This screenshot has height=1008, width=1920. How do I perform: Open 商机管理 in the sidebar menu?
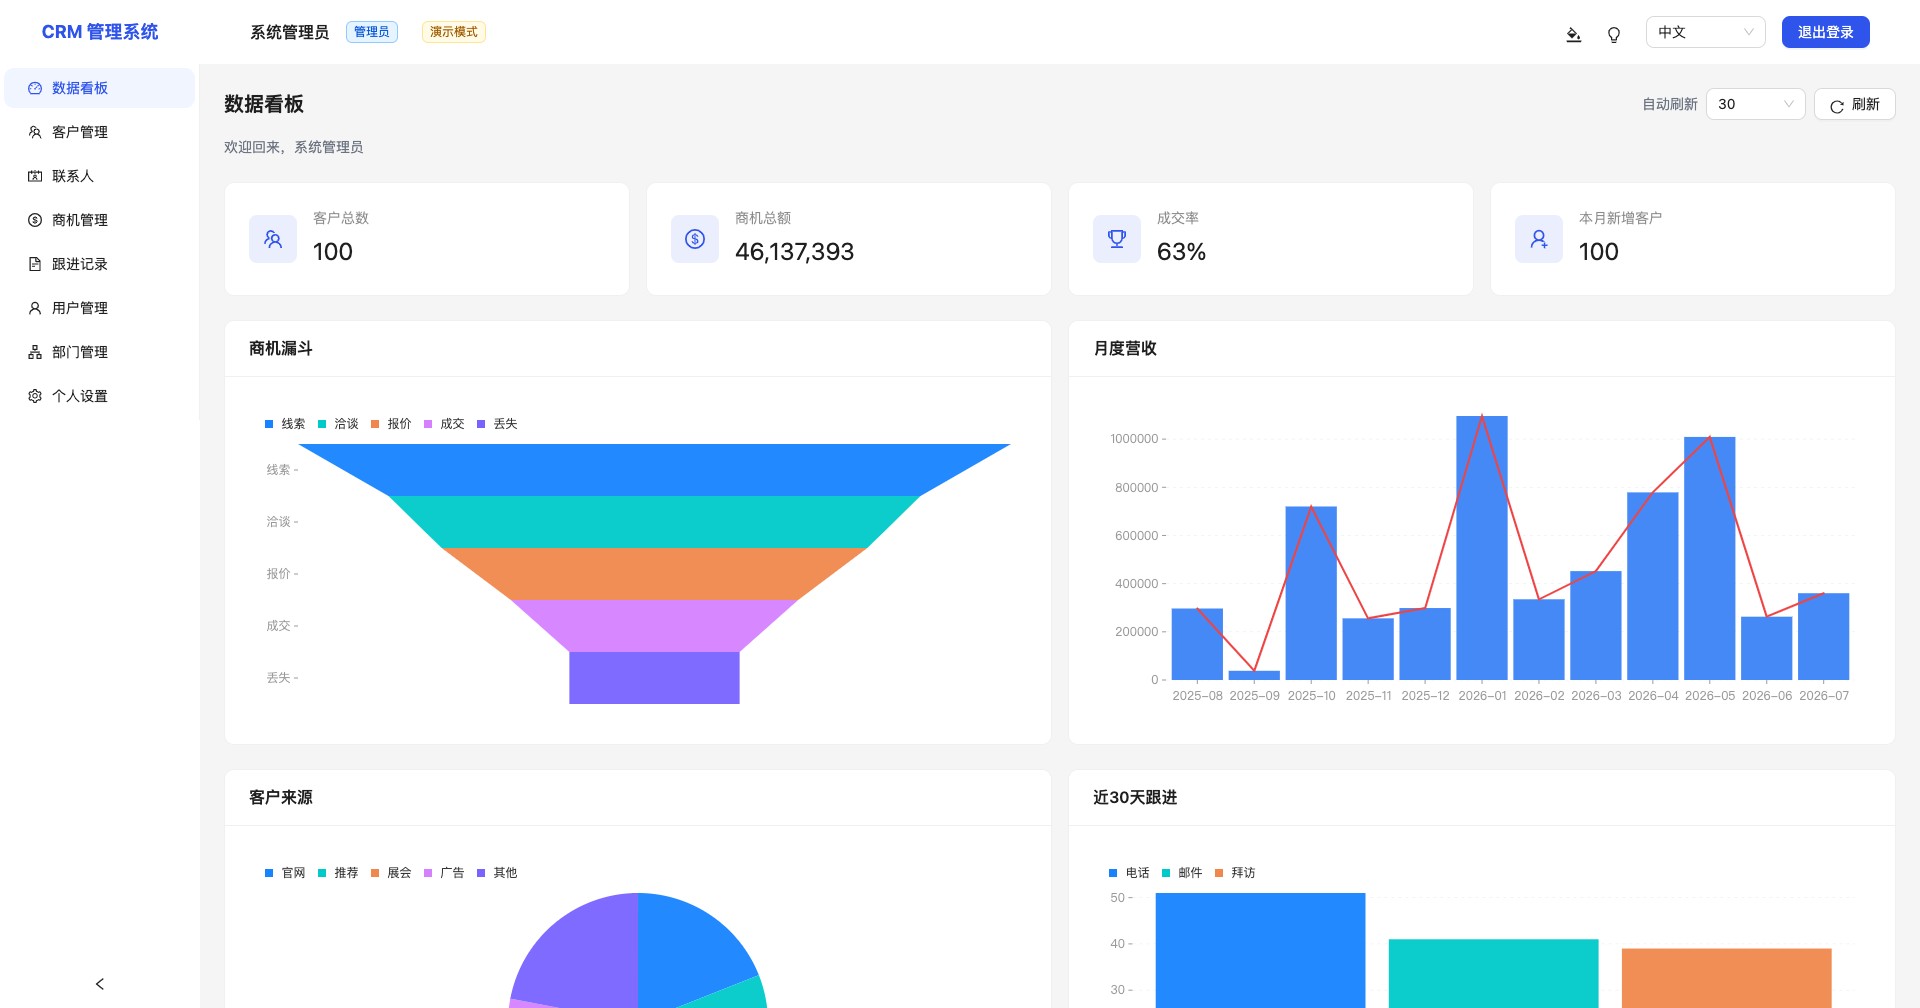[99, 220]
